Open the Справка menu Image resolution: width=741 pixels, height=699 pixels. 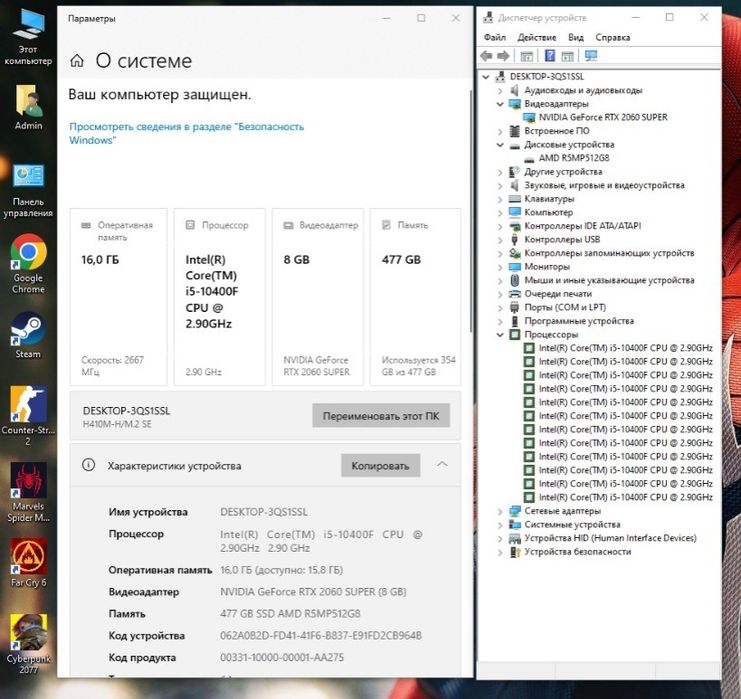[612, 37]
